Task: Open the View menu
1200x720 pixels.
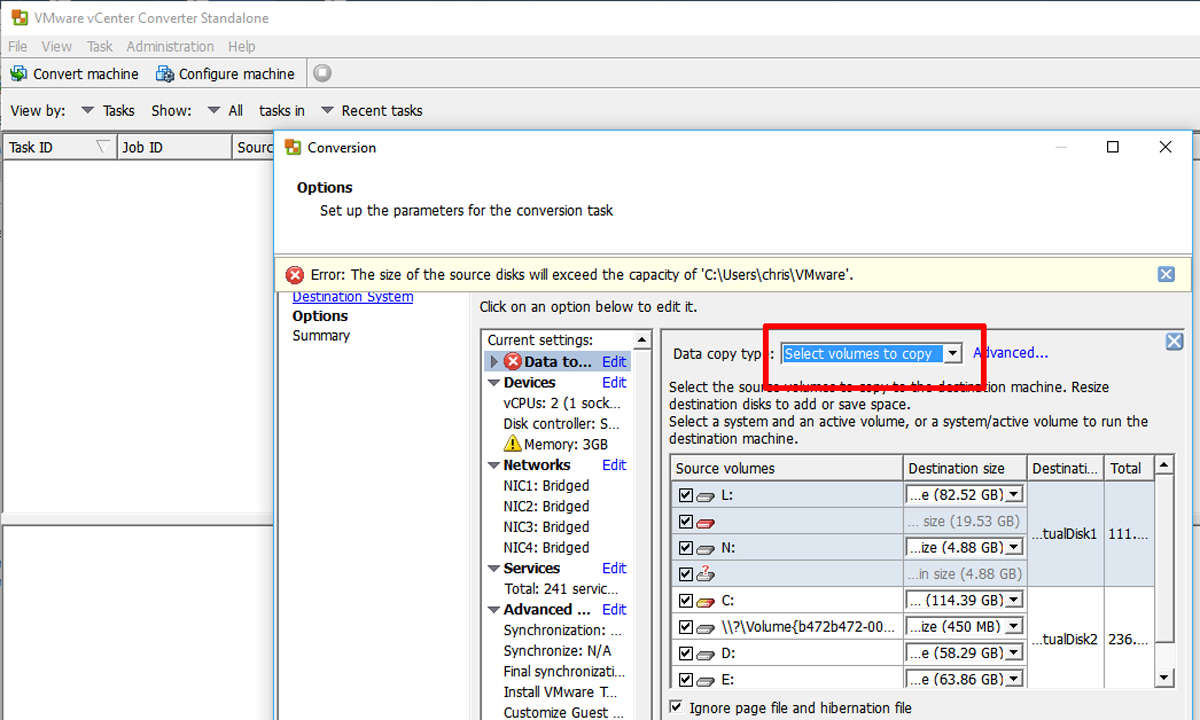Action: point(56,46)
